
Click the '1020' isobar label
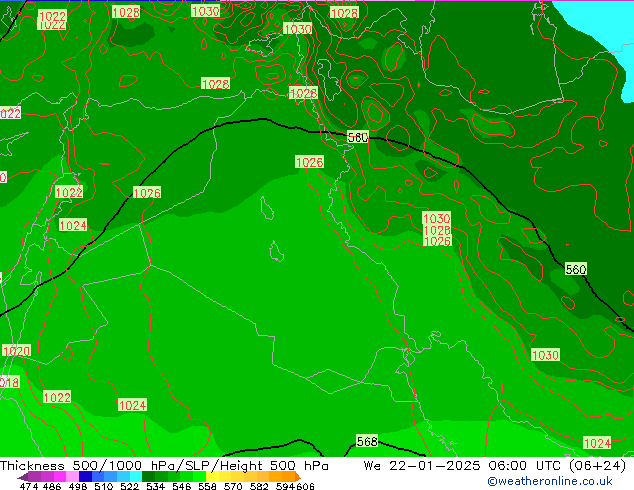pos(16,351)
